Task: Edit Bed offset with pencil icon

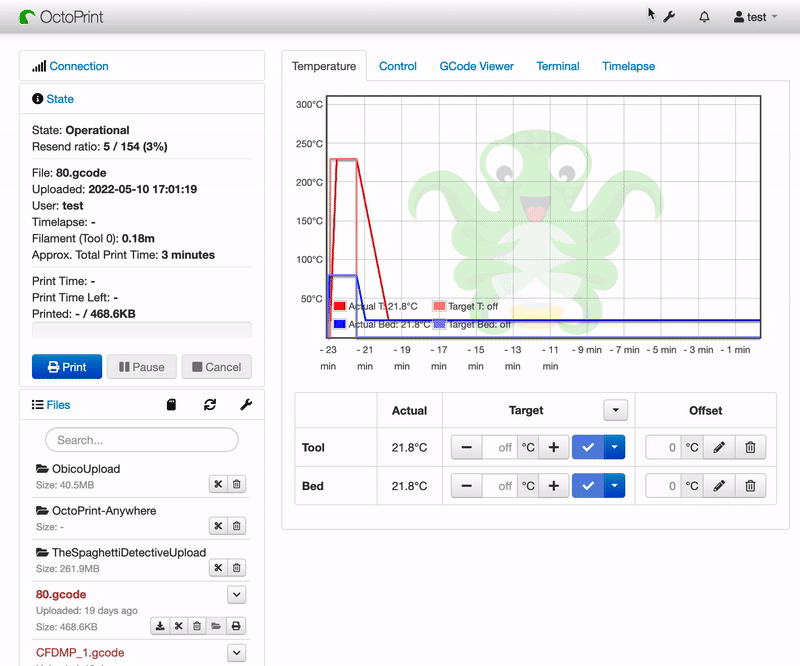Action: tap(719, 486)
